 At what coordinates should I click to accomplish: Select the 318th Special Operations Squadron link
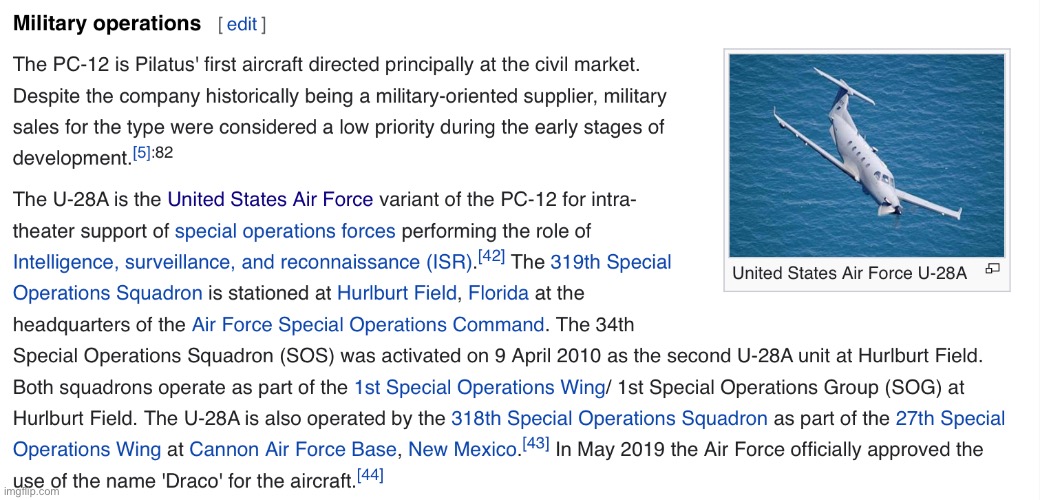coord(609,418)
